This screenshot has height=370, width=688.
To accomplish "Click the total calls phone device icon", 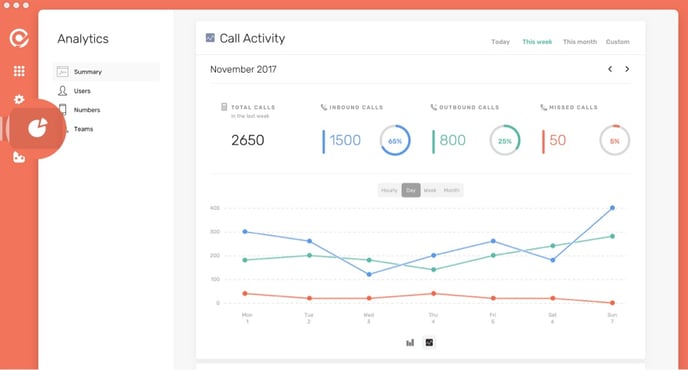I will [x=224, y=107].
